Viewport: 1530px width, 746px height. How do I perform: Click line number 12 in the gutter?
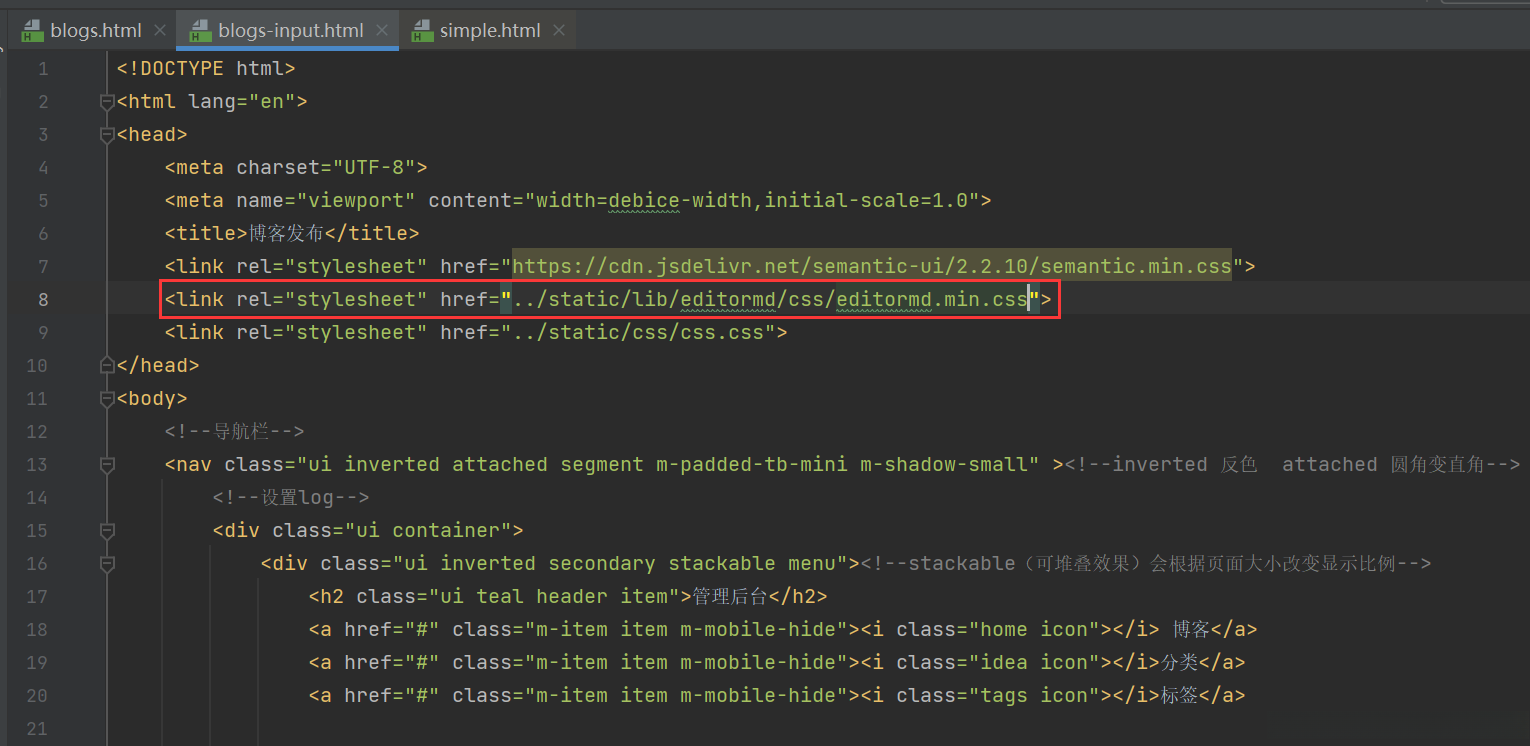(37, 432)
